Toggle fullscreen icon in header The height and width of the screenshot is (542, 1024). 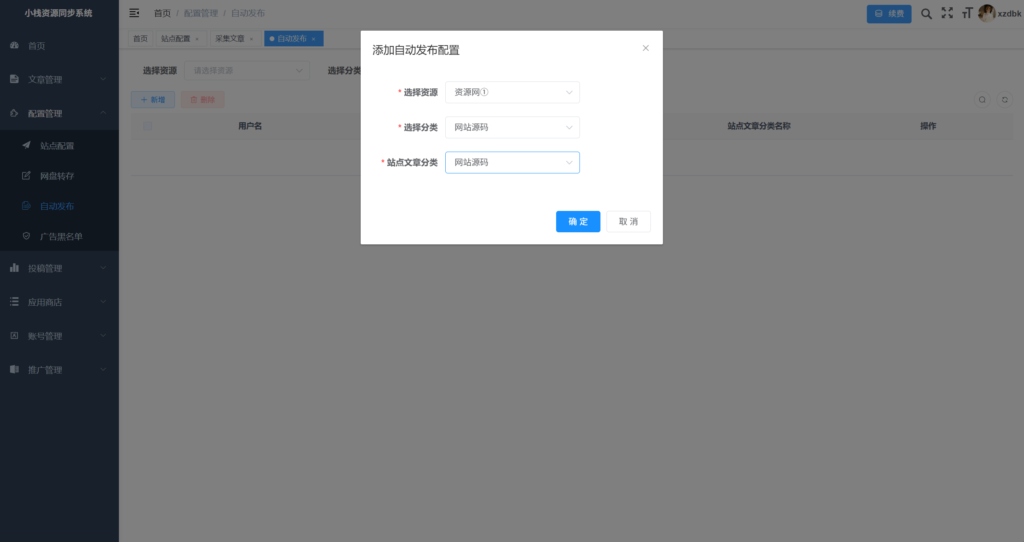click(947, 13)
